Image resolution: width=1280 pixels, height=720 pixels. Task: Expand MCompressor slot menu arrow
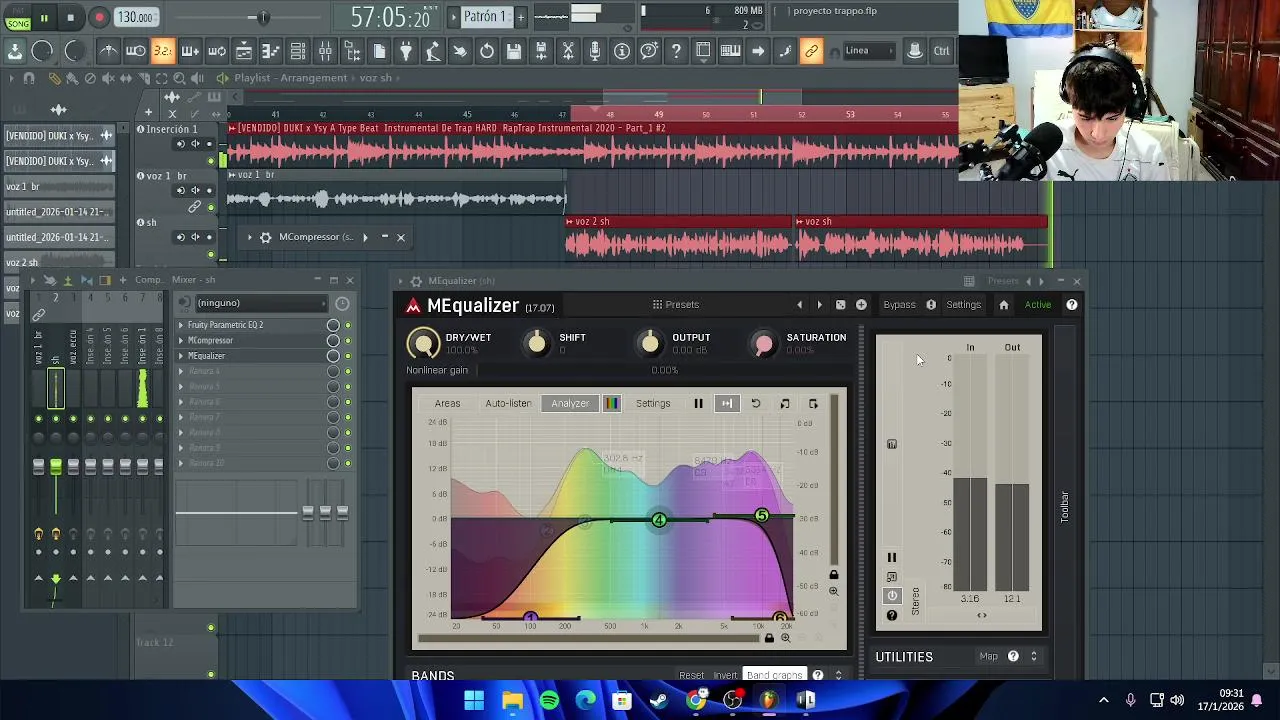coord(181,340)
